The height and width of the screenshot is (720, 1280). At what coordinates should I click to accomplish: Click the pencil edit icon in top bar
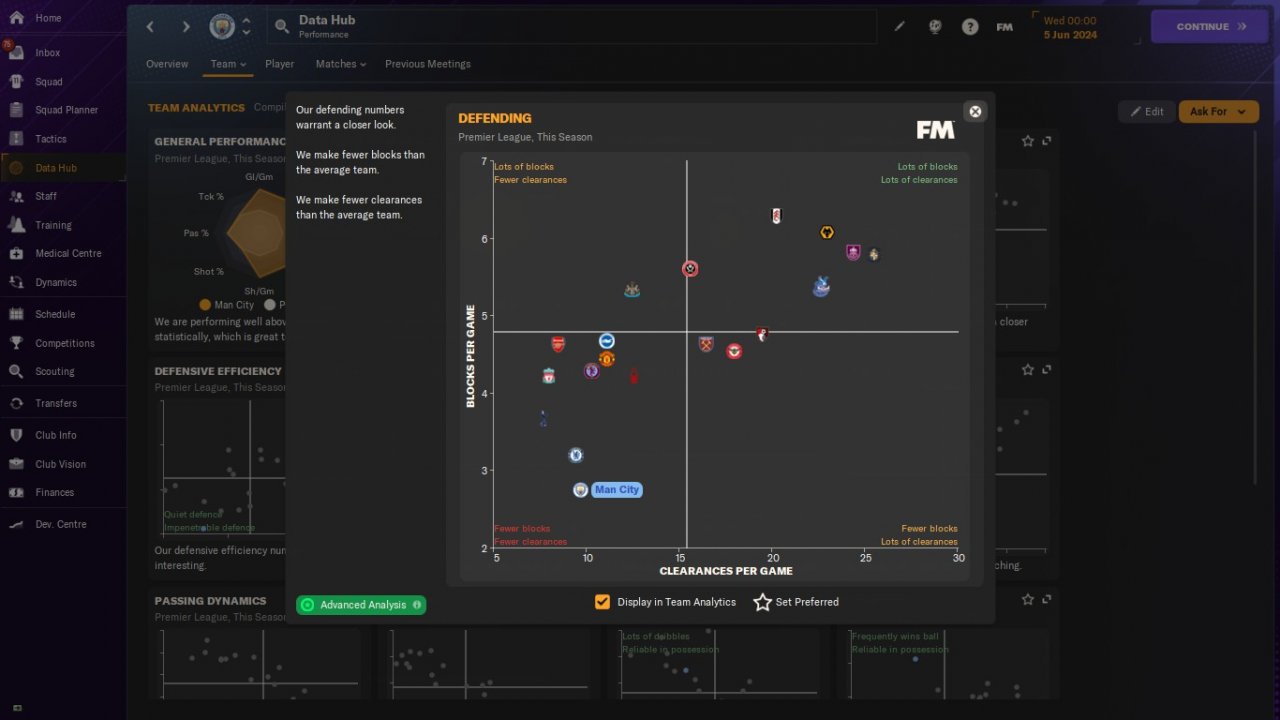[x=899, y=27]
